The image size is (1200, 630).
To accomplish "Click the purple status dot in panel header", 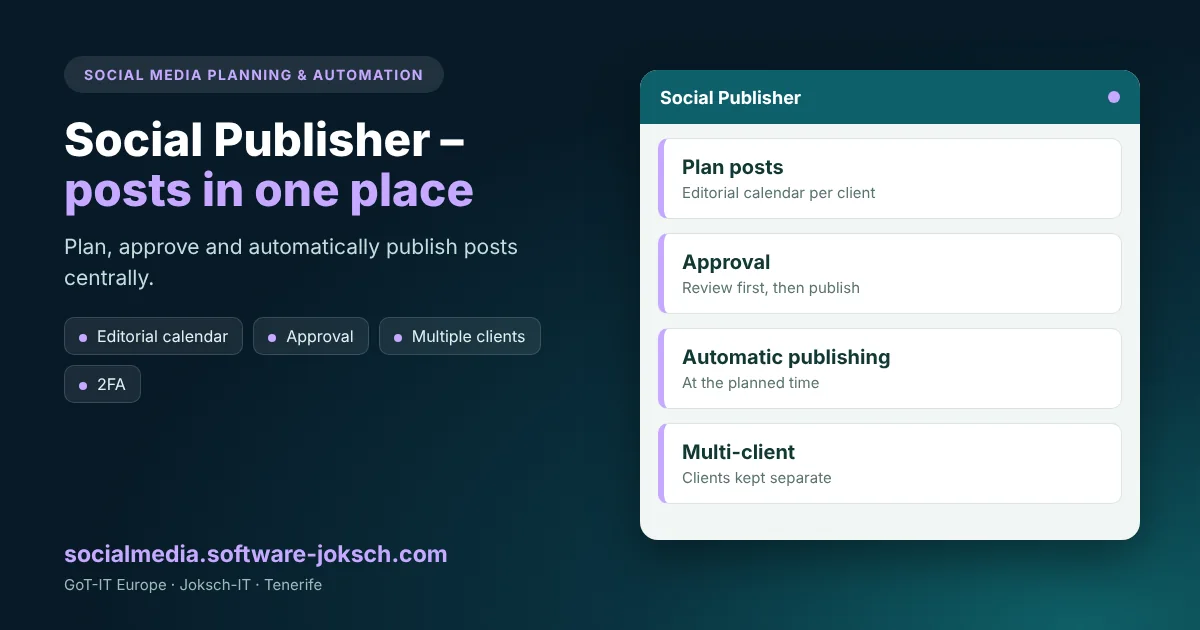I will [x=1114, y=97].
